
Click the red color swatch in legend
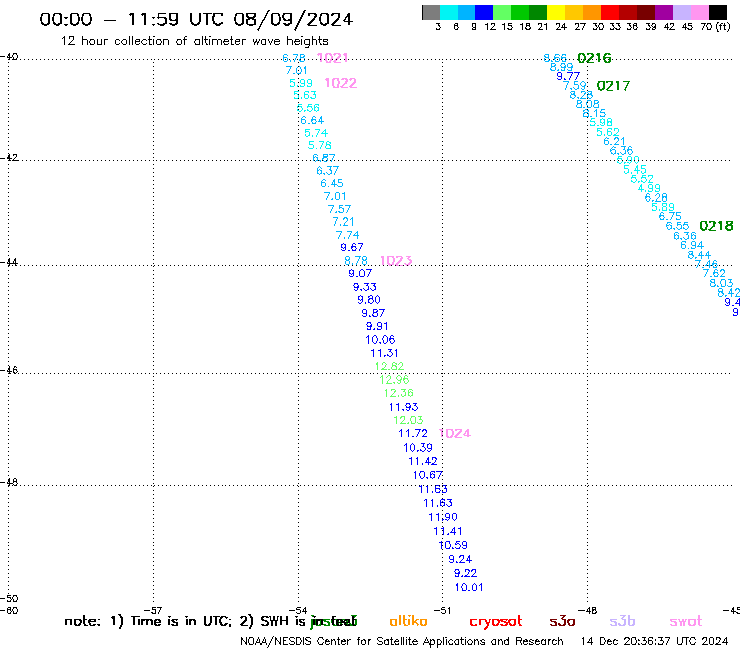coord(610,12)
